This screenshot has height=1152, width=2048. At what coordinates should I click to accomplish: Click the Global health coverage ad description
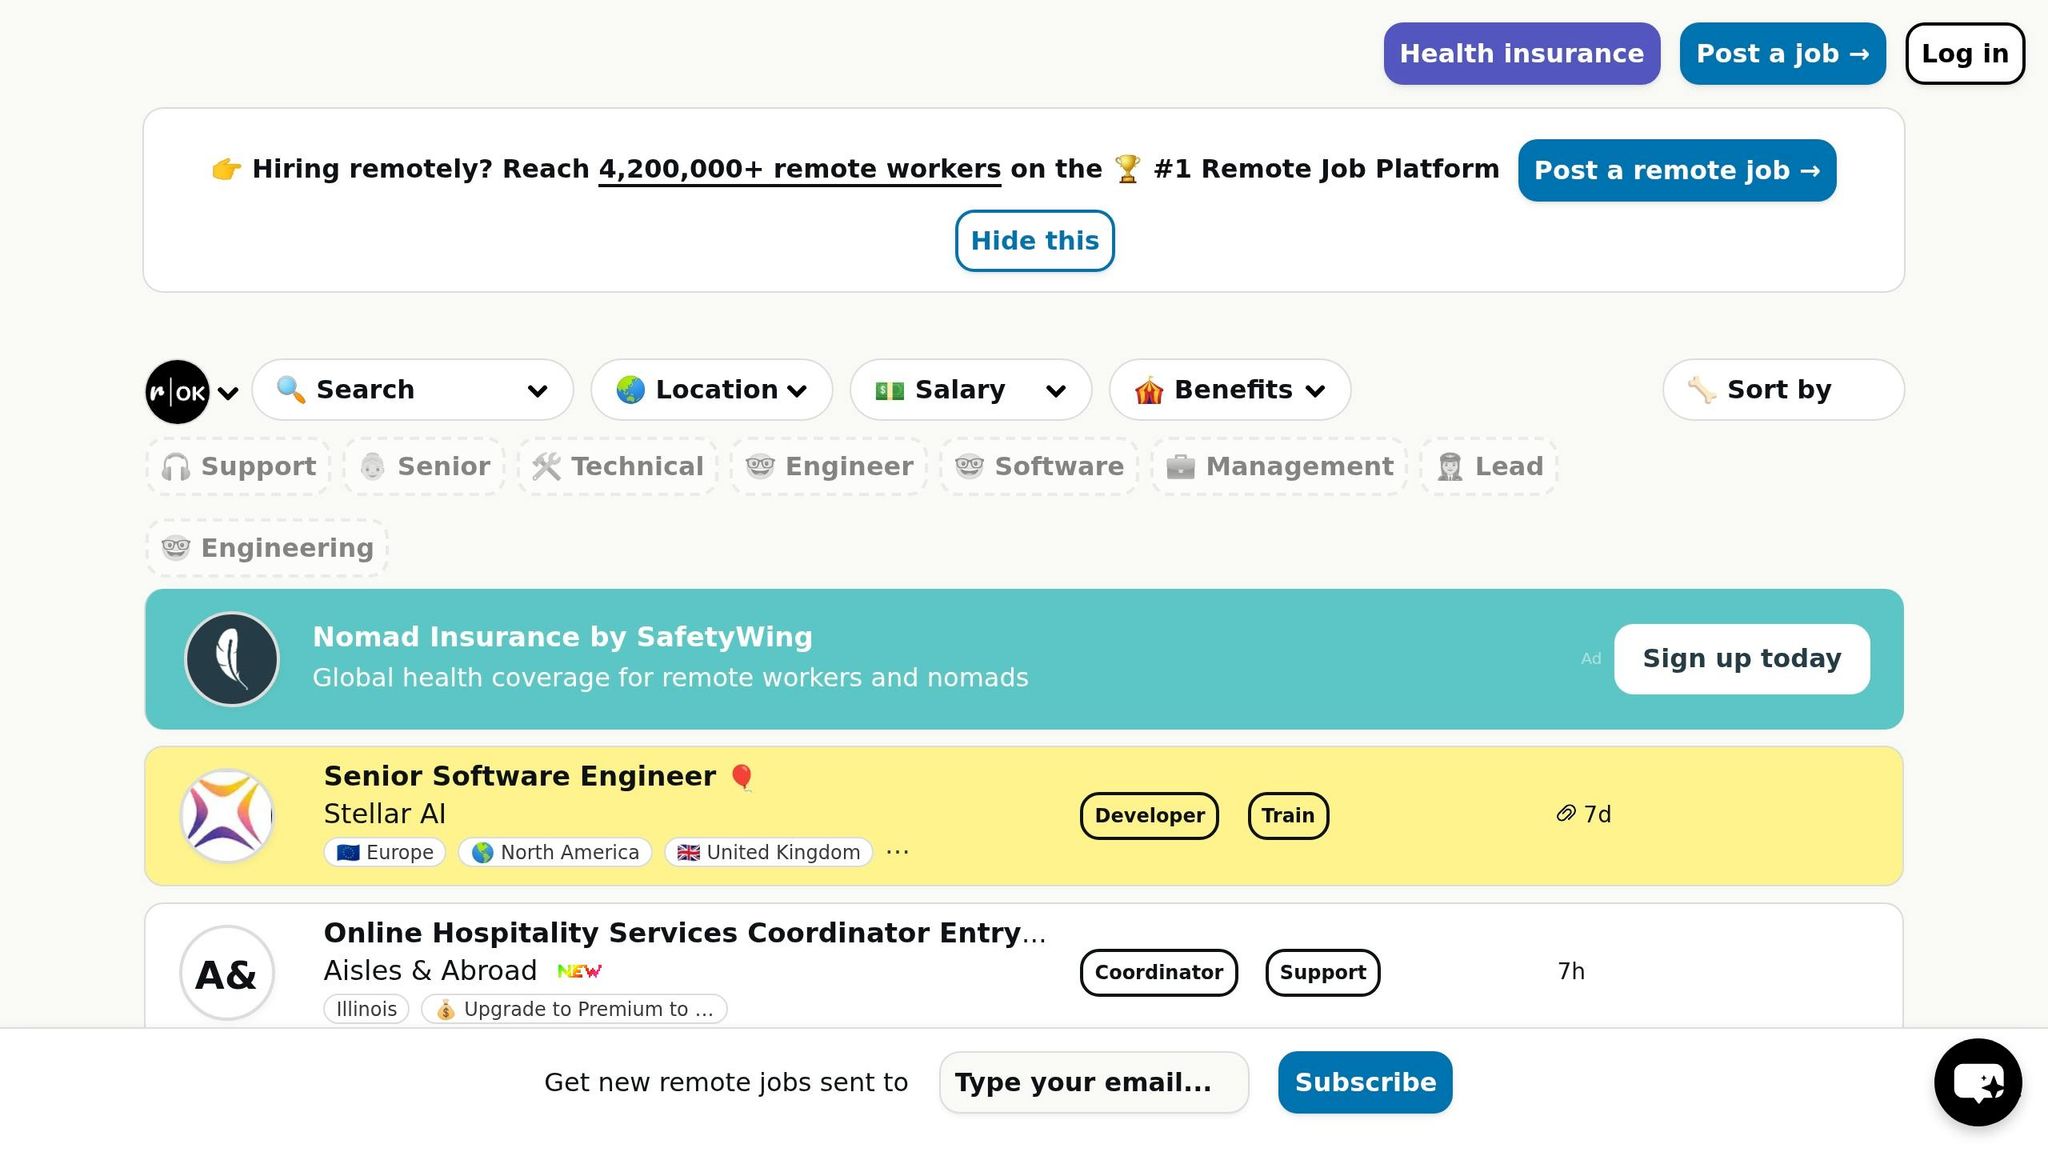click(x=671, y=679)
